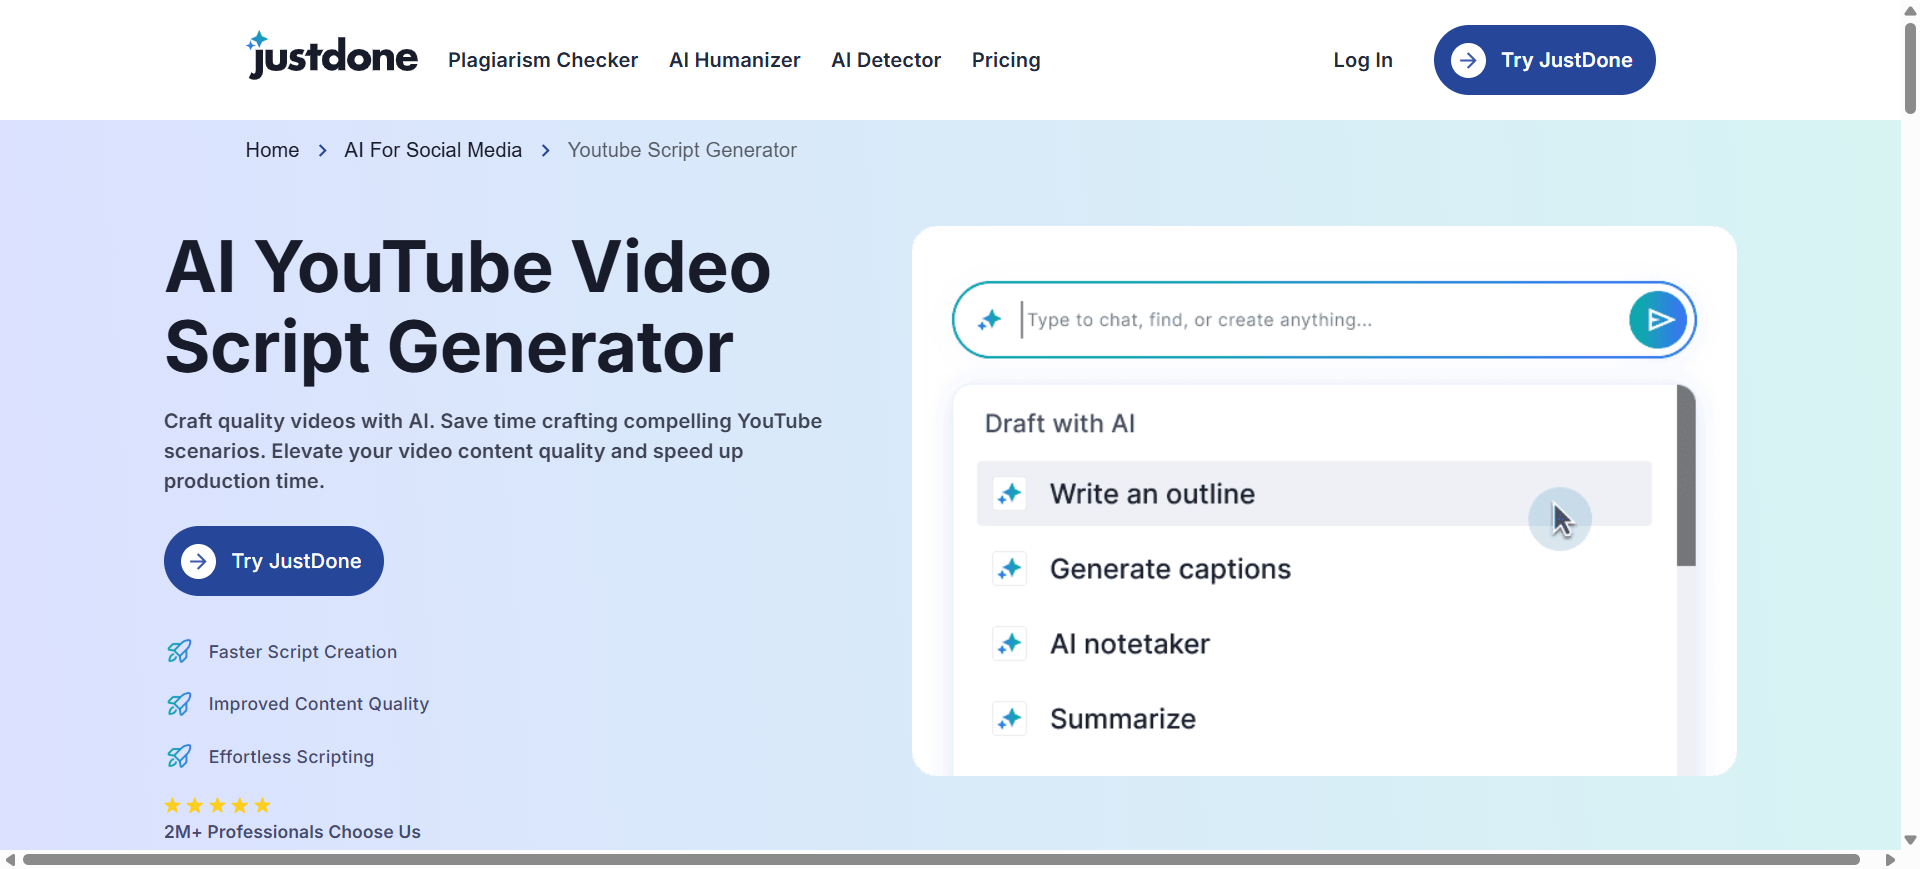Go to AI Detector
The width and height of the screenshot is (1920, 869).
(885, 60)
